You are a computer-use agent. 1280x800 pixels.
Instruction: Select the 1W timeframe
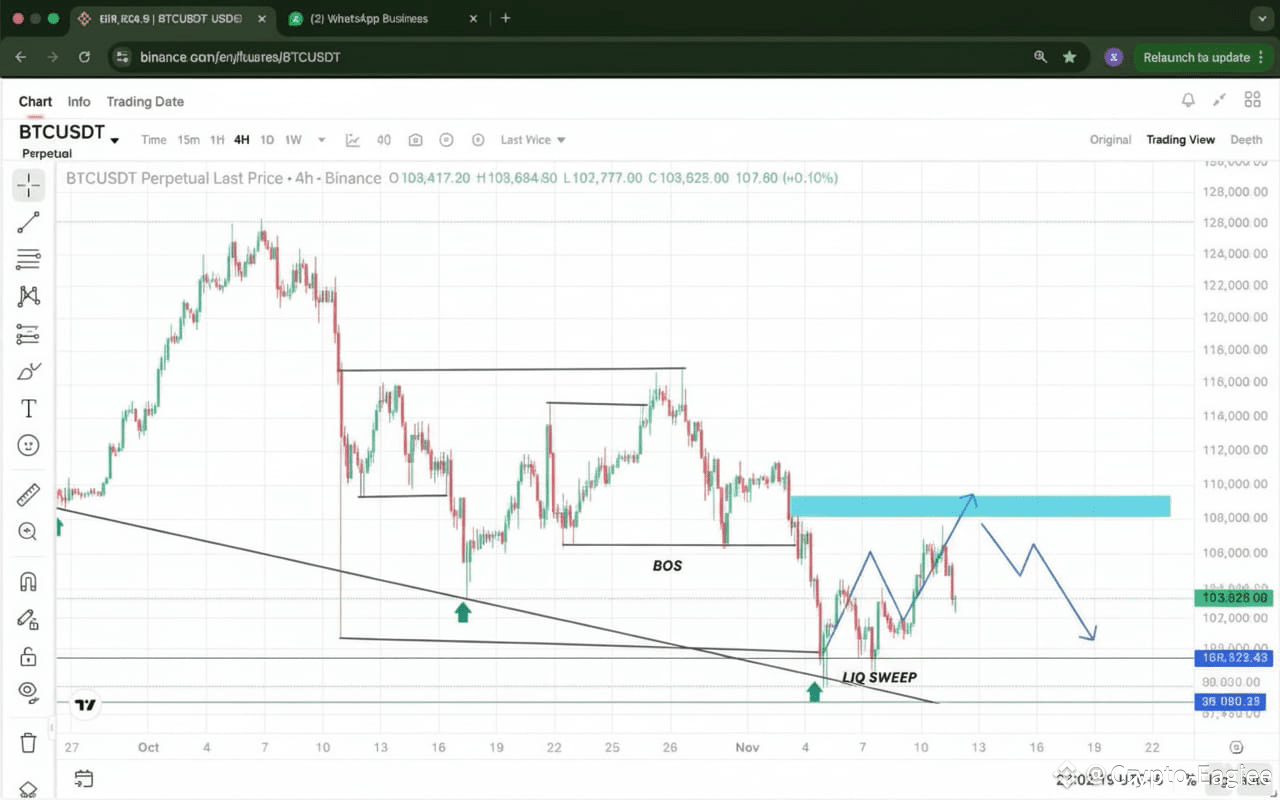pyautogui.click(x=293, y=140)
